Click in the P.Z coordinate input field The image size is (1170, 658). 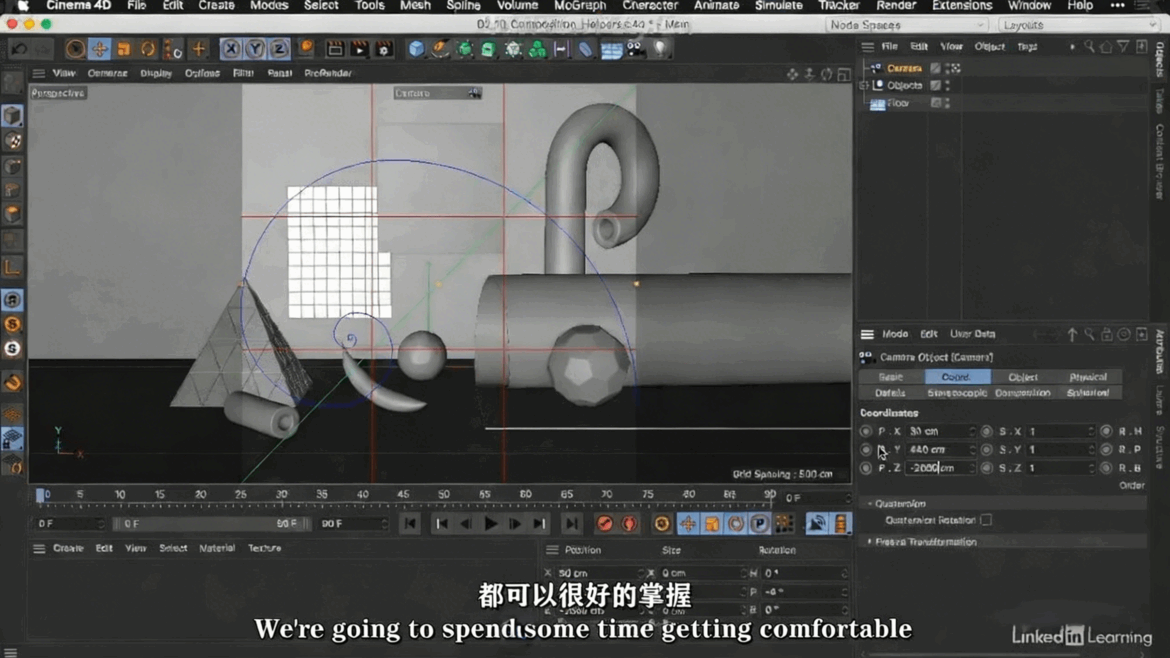tap(938, 467)
